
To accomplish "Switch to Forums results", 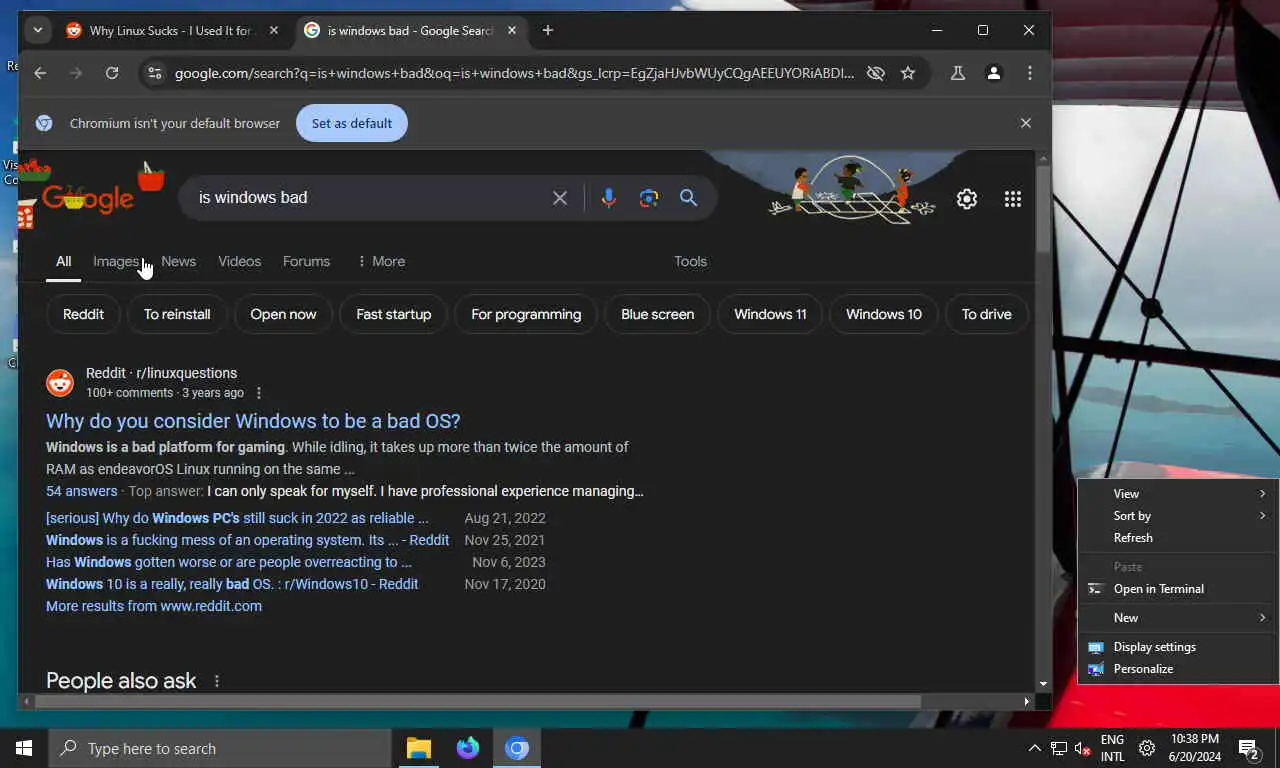I will 306,261.
